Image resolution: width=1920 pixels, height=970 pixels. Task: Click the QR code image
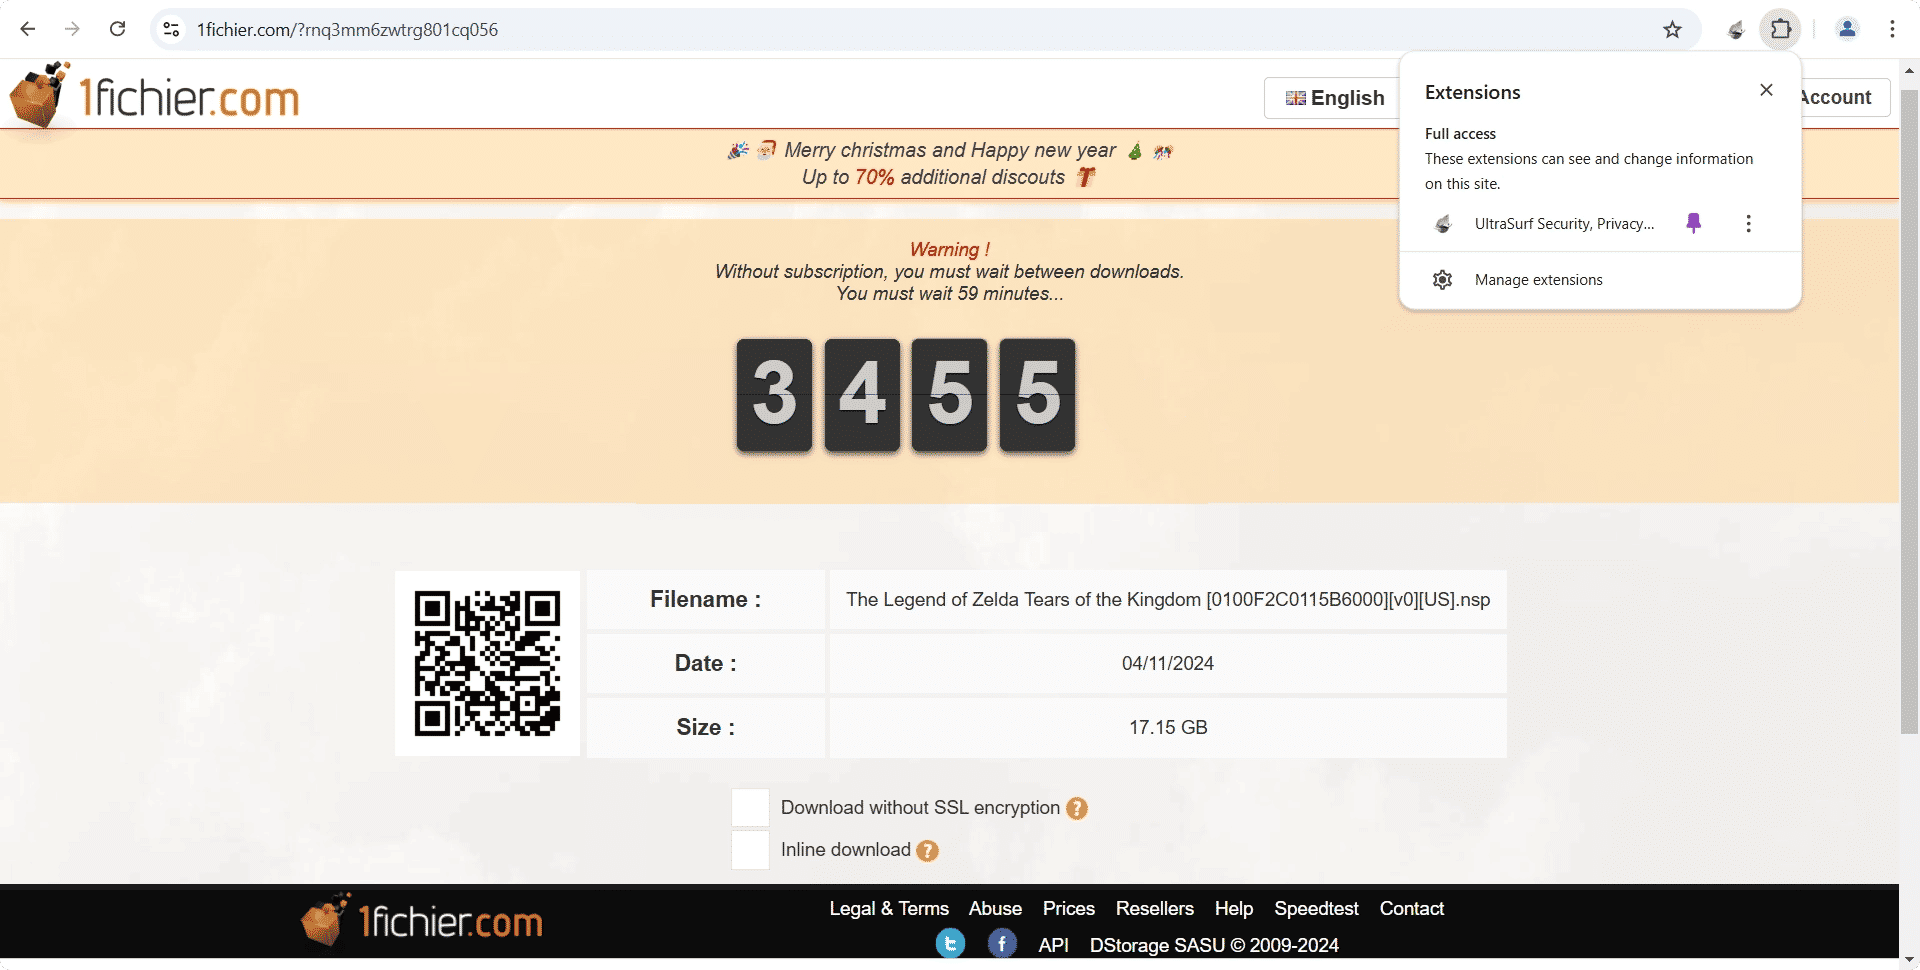point(487,663)
